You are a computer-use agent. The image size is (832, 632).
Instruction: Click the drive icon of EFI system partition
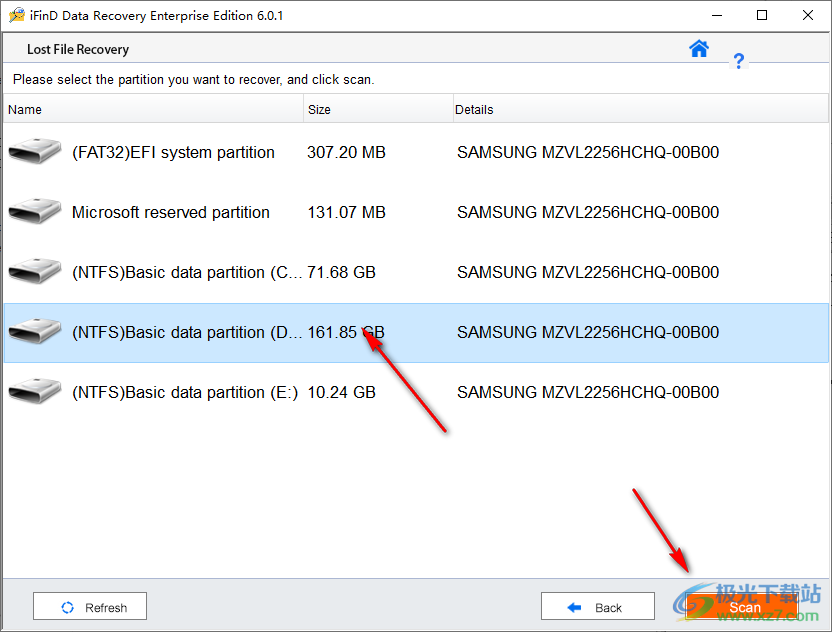pos(34,151)
